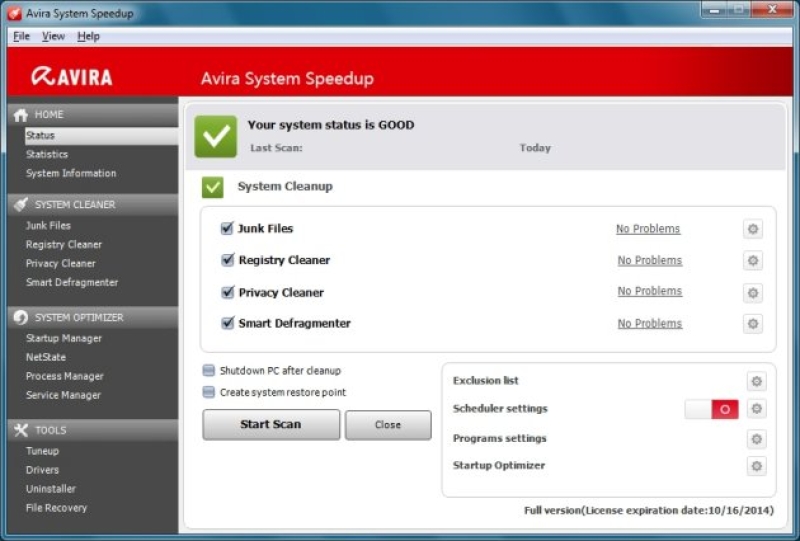This screenshot has width=800, height=541.
Task: Click the Startup Optimizer label
Action: click(499, 465)
